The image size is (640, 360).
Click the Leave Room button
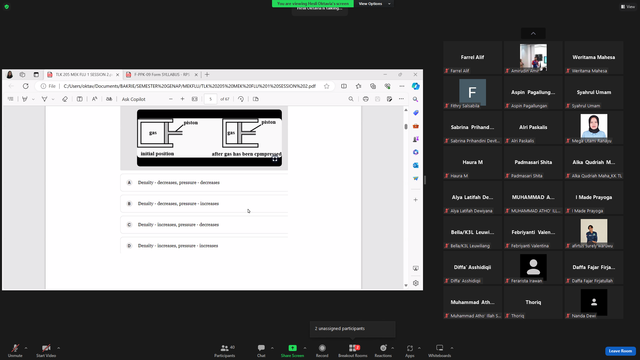[620, 351]
